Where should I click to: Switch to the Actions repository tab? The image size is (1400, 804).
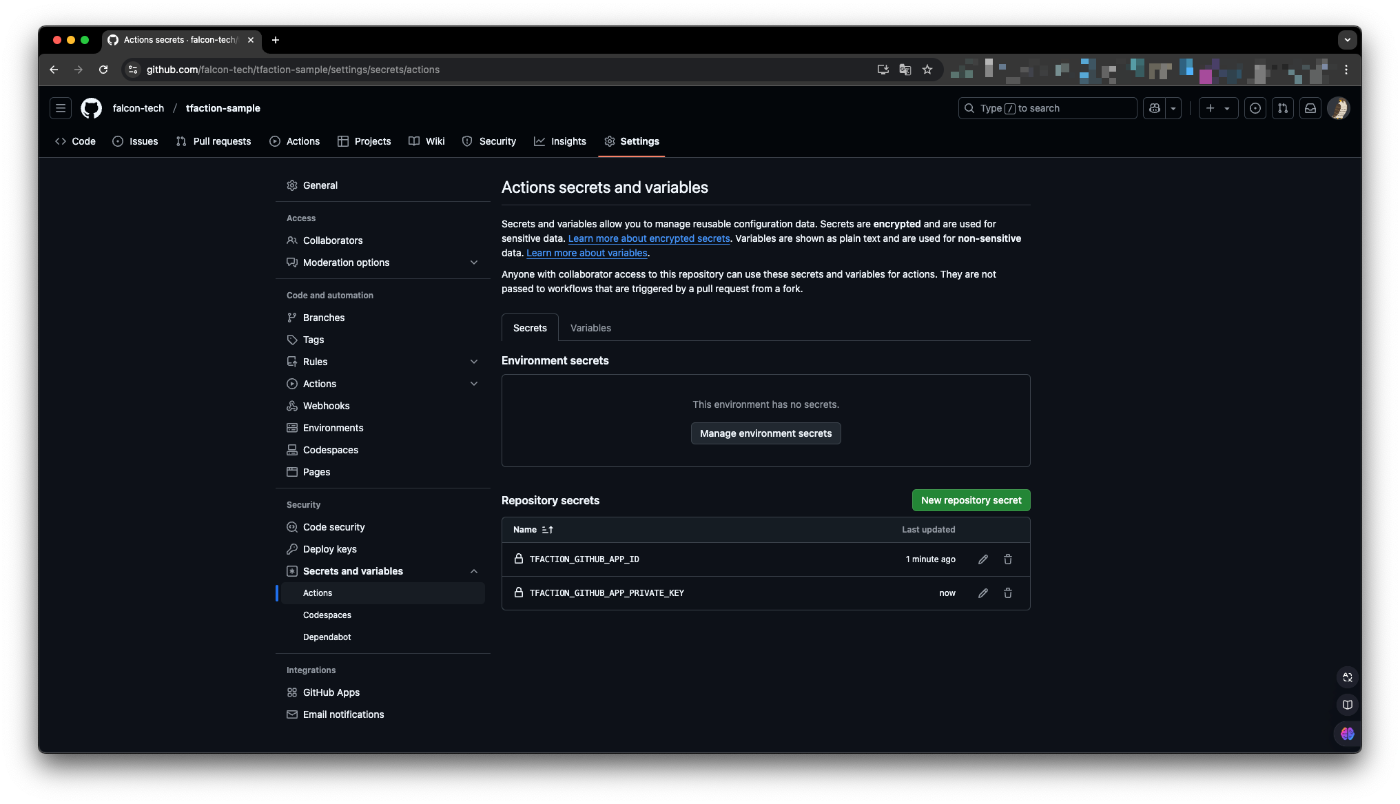point(294,141)
